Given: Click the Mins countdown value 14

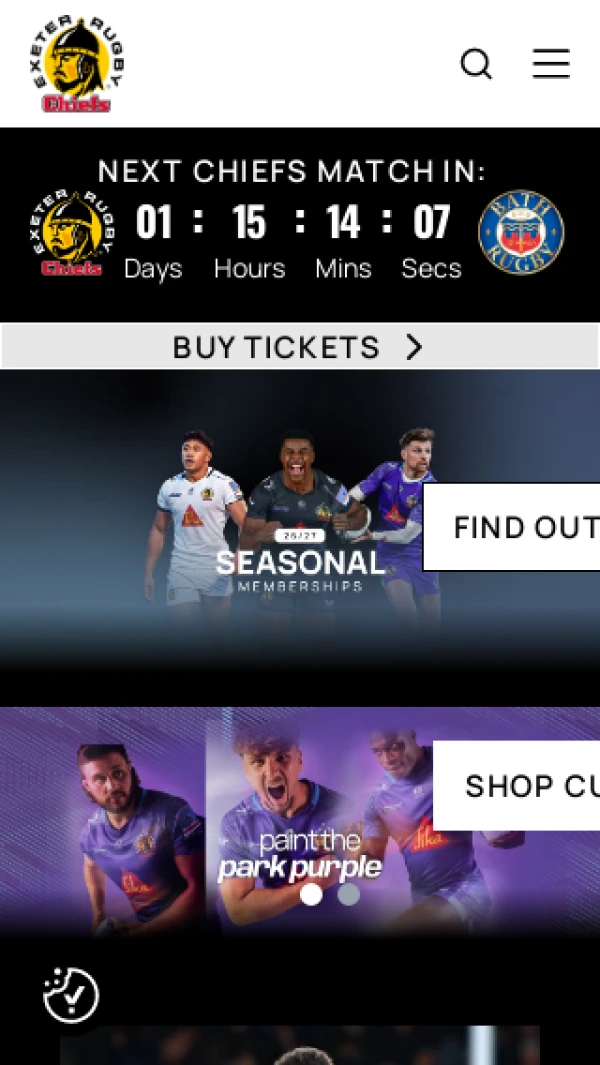Looking at the screenshot, I should tap(343, 222).
